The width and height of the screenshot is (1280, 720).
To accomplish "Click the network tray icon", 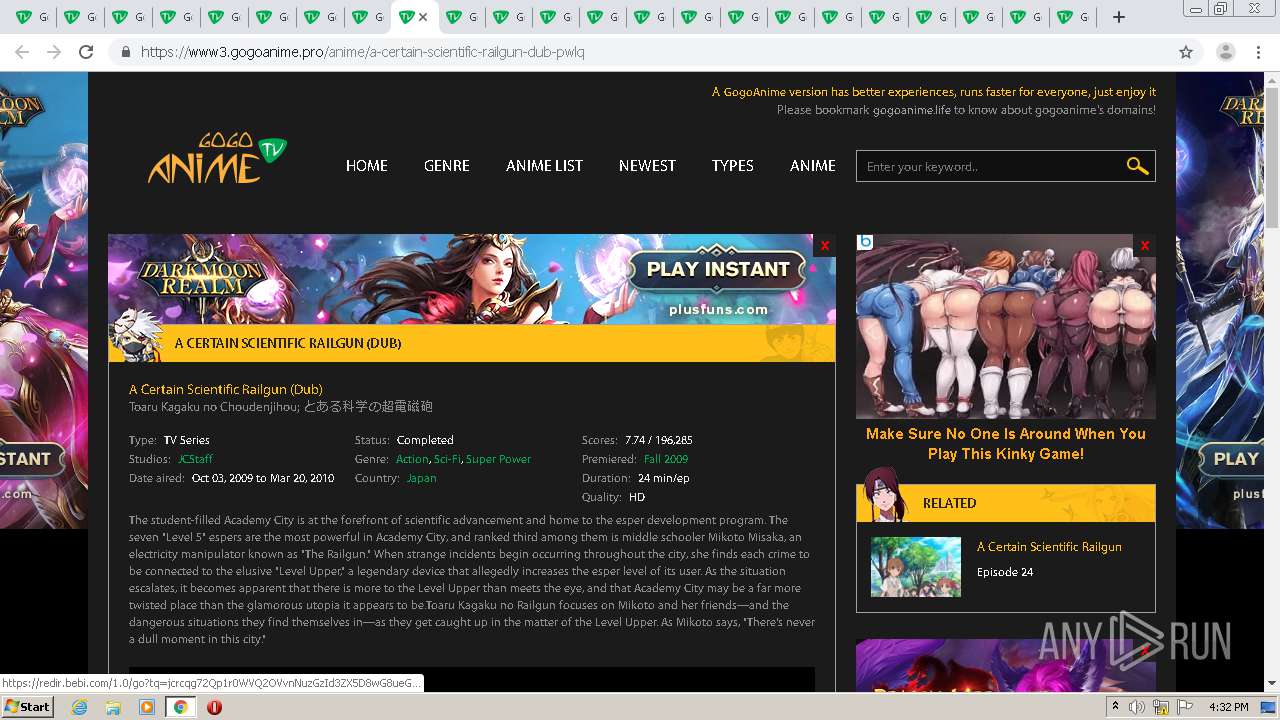I will (x=1162, y=707).
